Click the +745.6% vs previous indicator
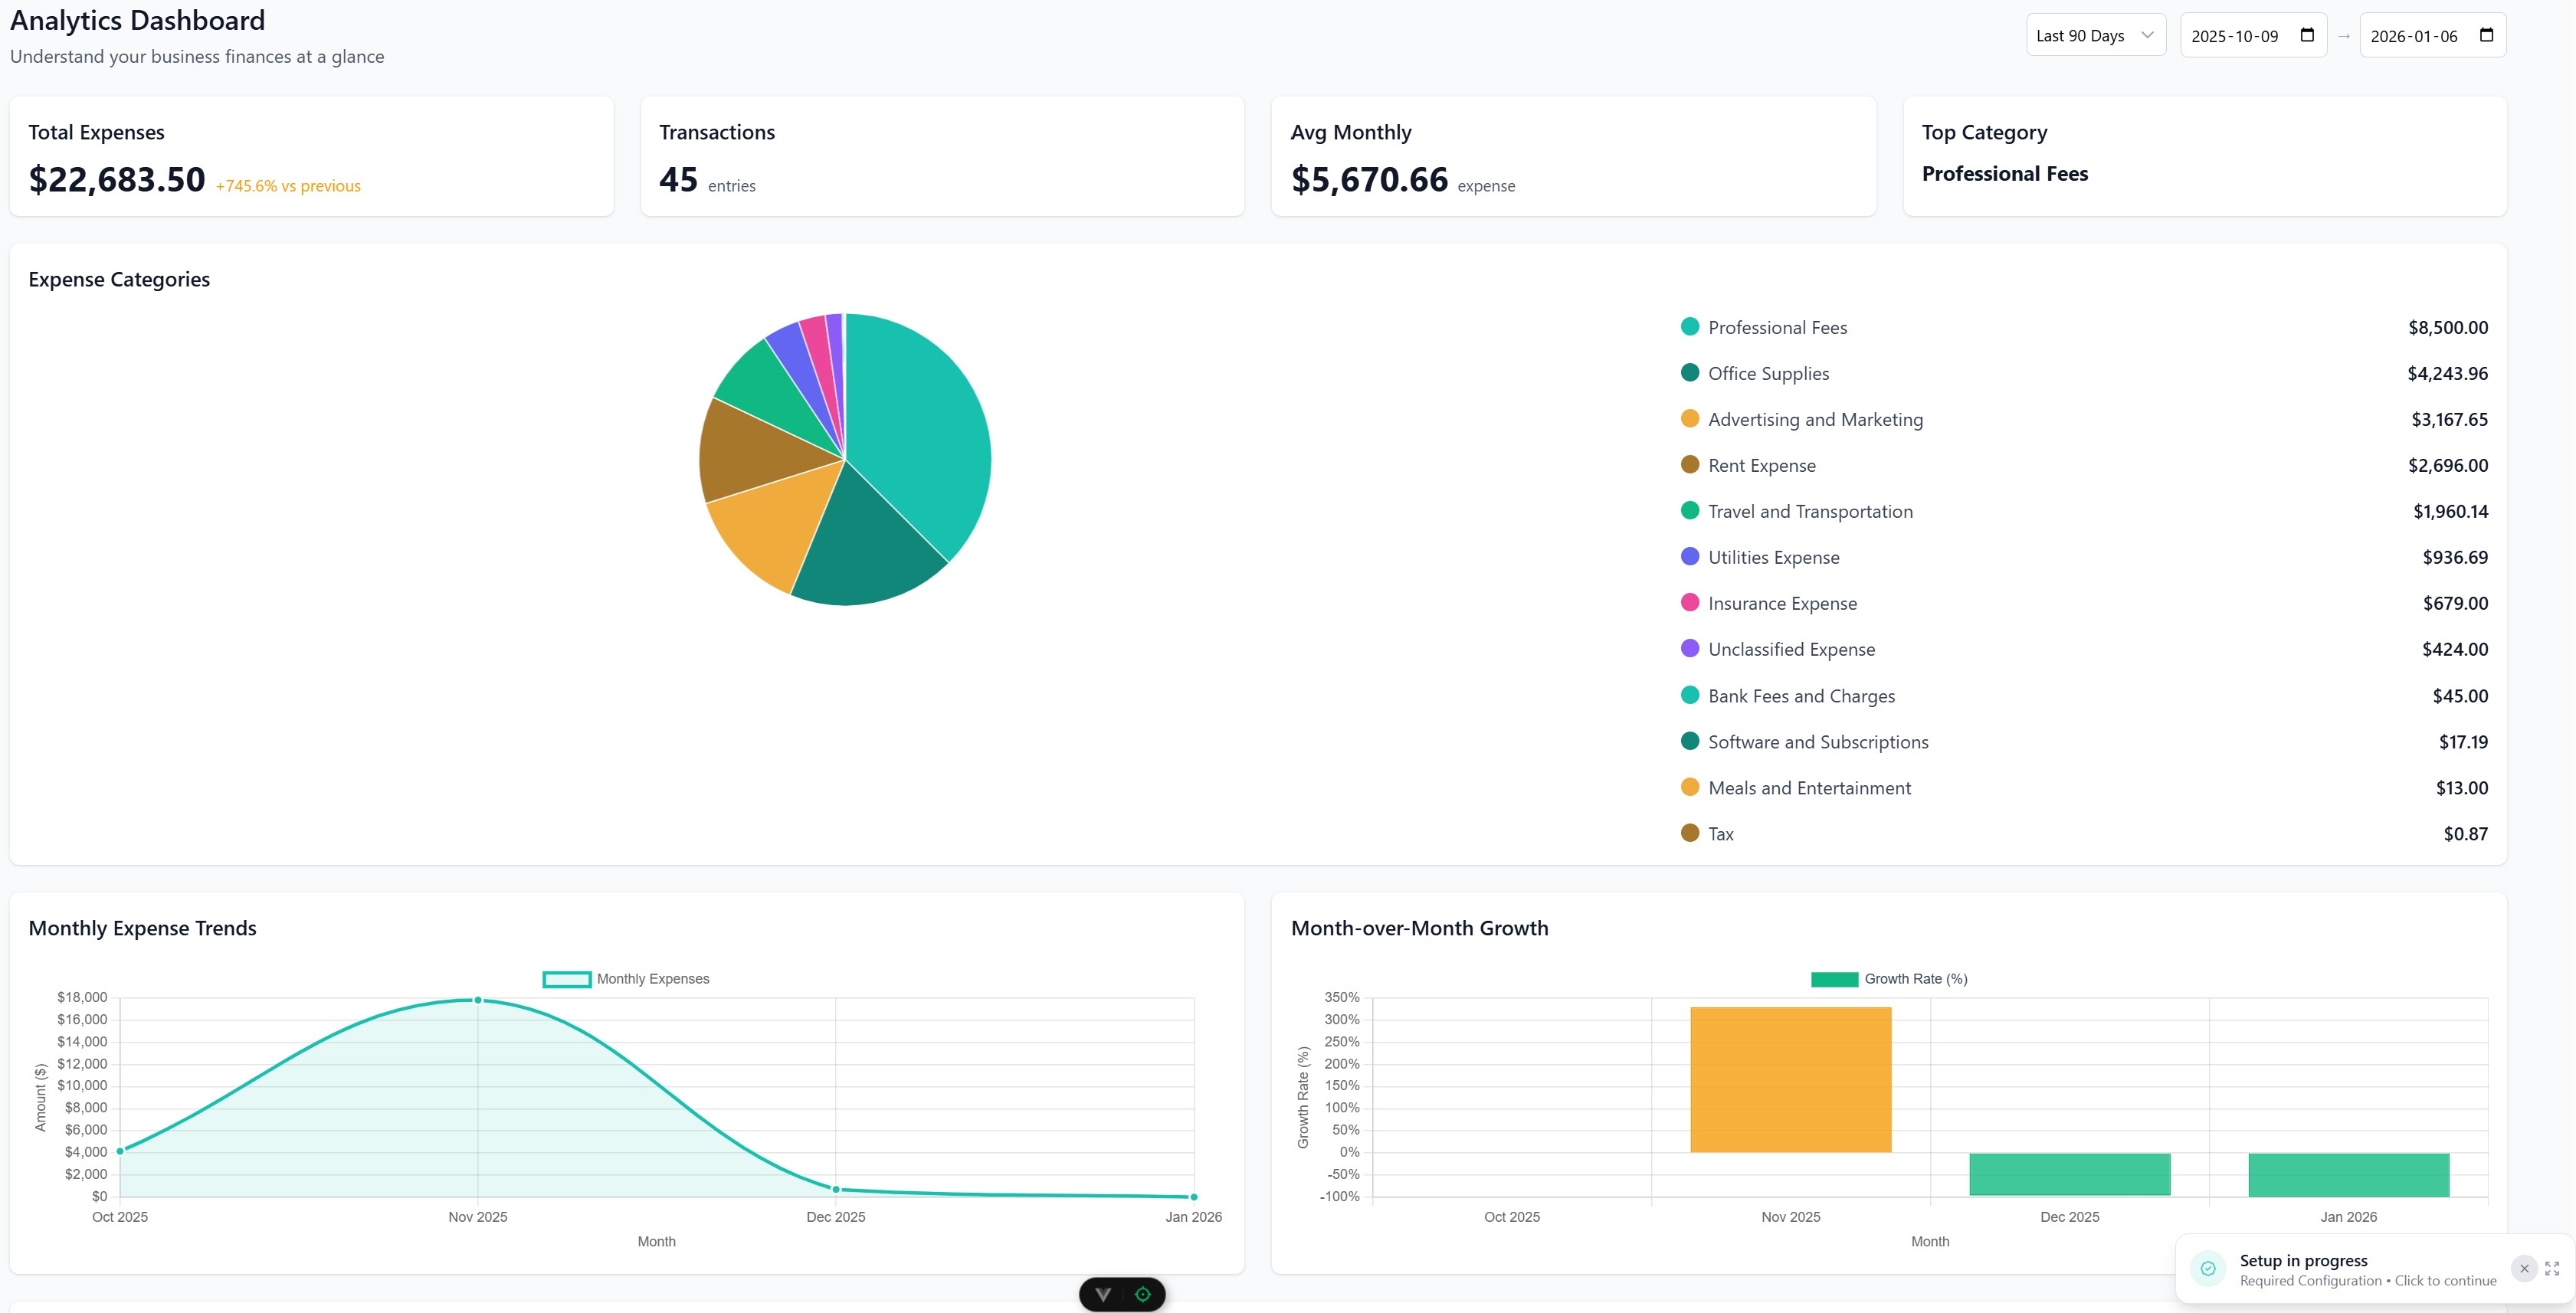The width and height of the screenshot is (2576, 1313). [x=286, y=186]
